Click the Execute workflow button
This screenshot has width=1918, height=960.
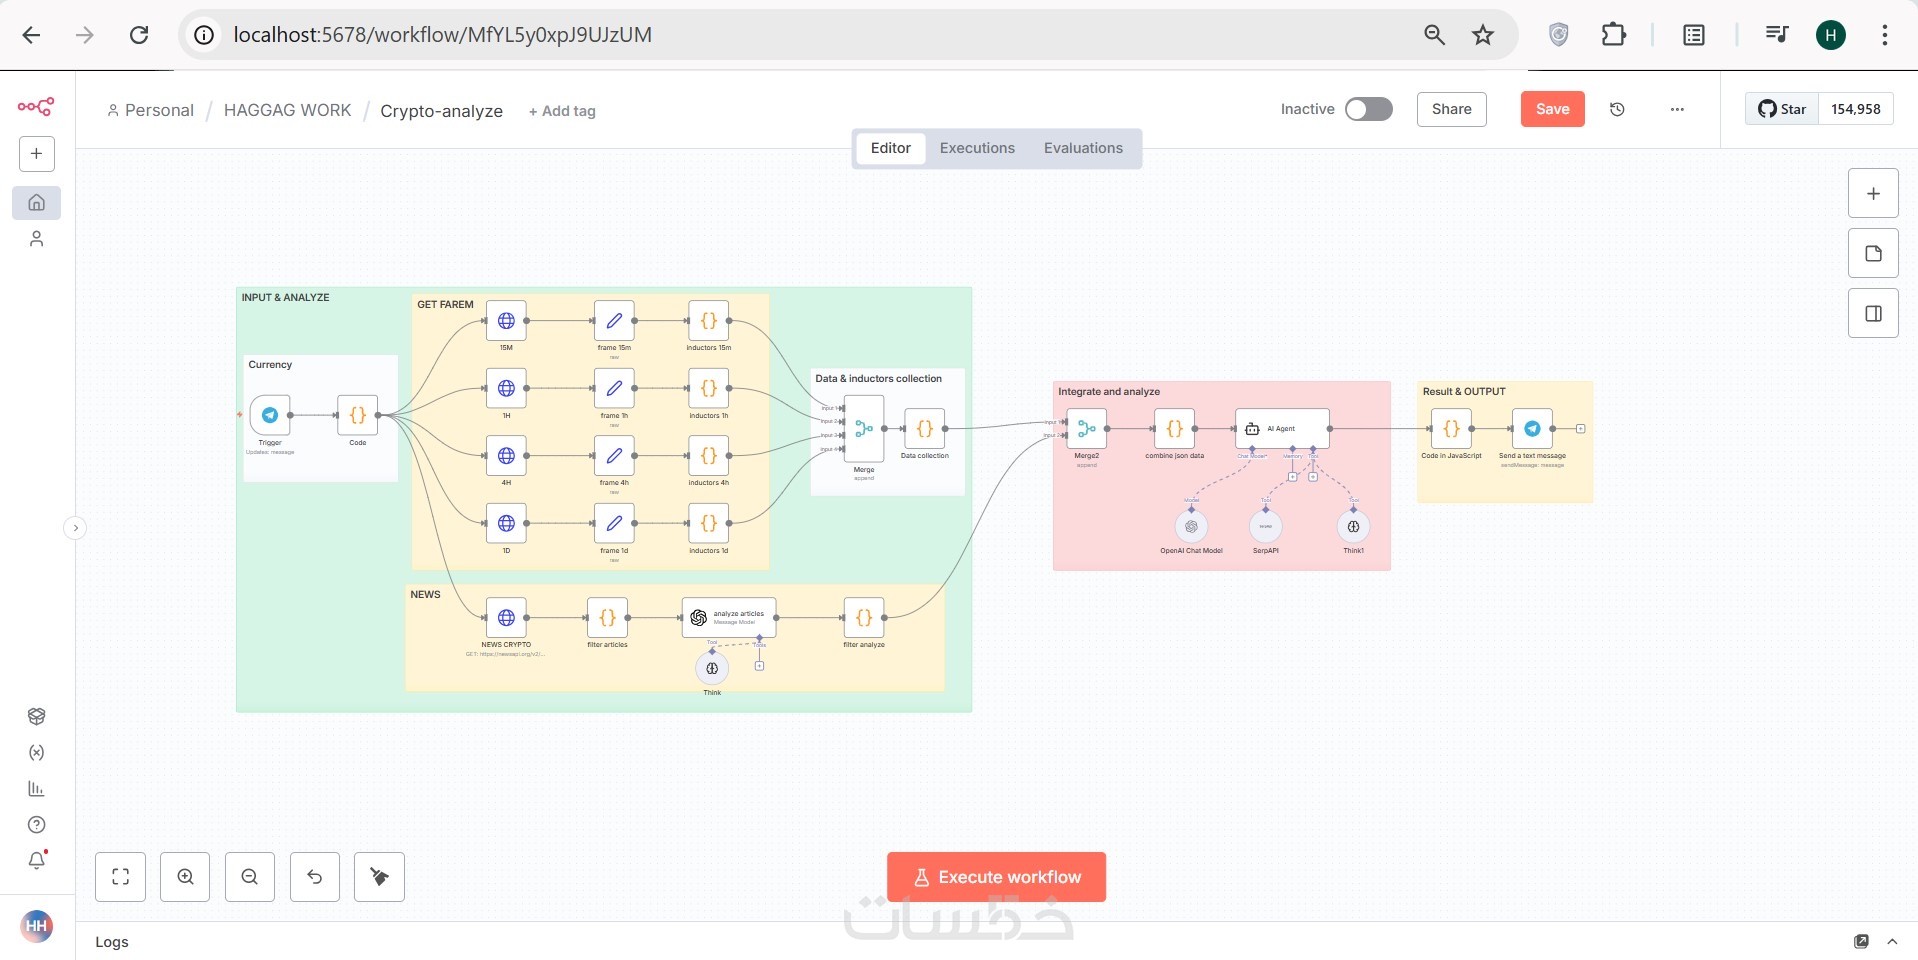click(x=996, y=877)
